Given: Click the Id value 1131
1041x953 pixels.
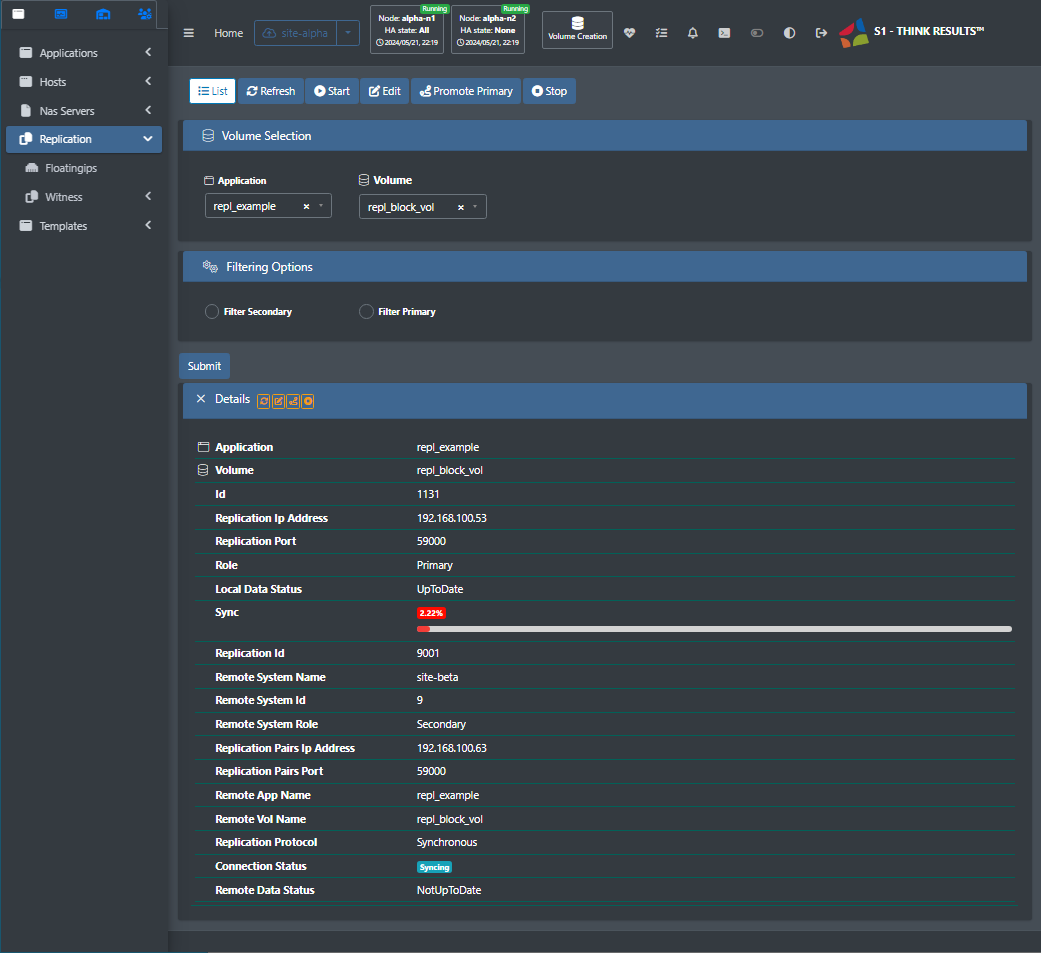Looking at the screenshot, I should point(428,494).
